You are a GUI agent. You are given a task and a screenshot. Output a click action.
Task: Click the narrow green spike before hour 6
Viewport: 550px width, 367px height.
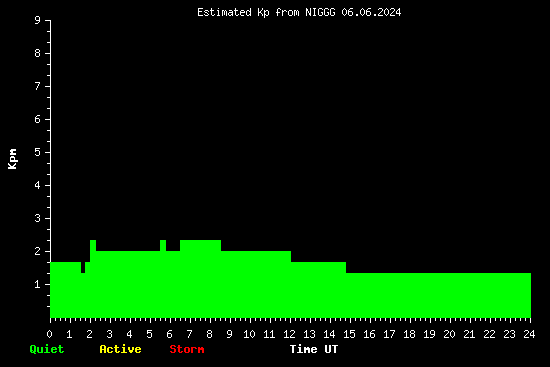tap(163, 246)
